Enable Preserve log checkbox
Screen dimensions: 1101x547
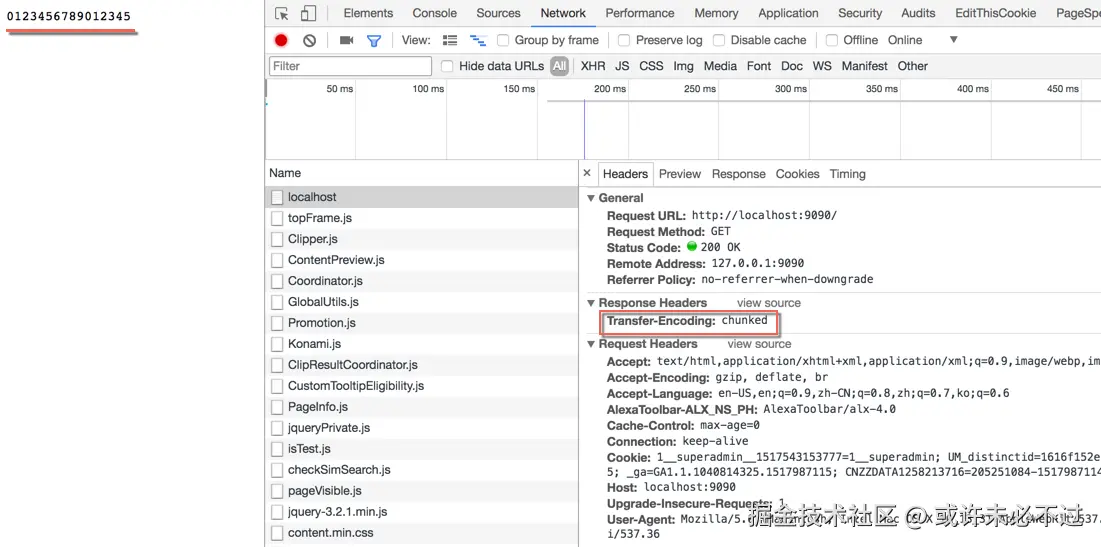coord(624,40)
